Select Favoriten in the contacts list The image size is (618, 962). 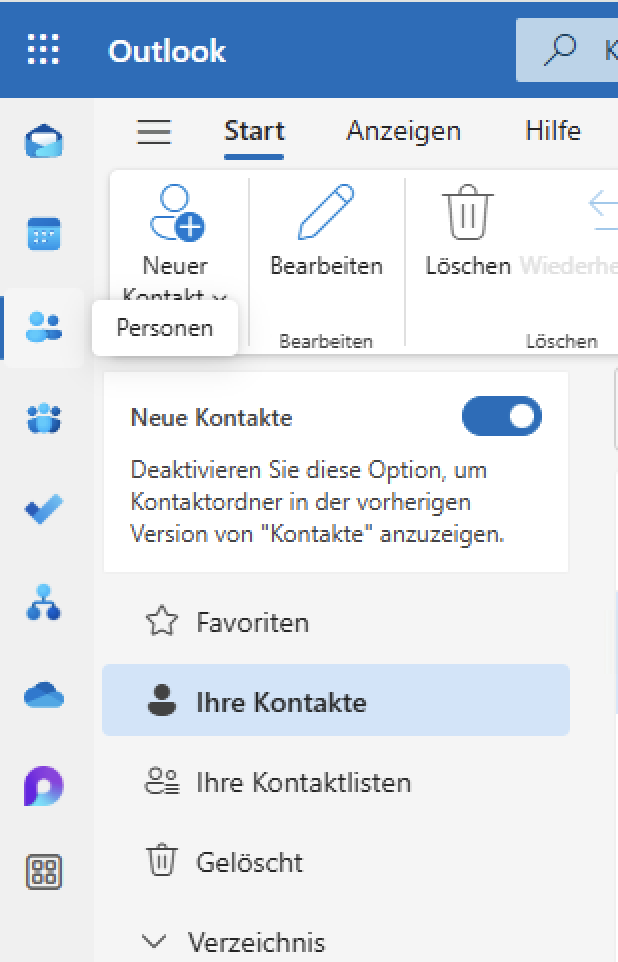click(336, 621)
